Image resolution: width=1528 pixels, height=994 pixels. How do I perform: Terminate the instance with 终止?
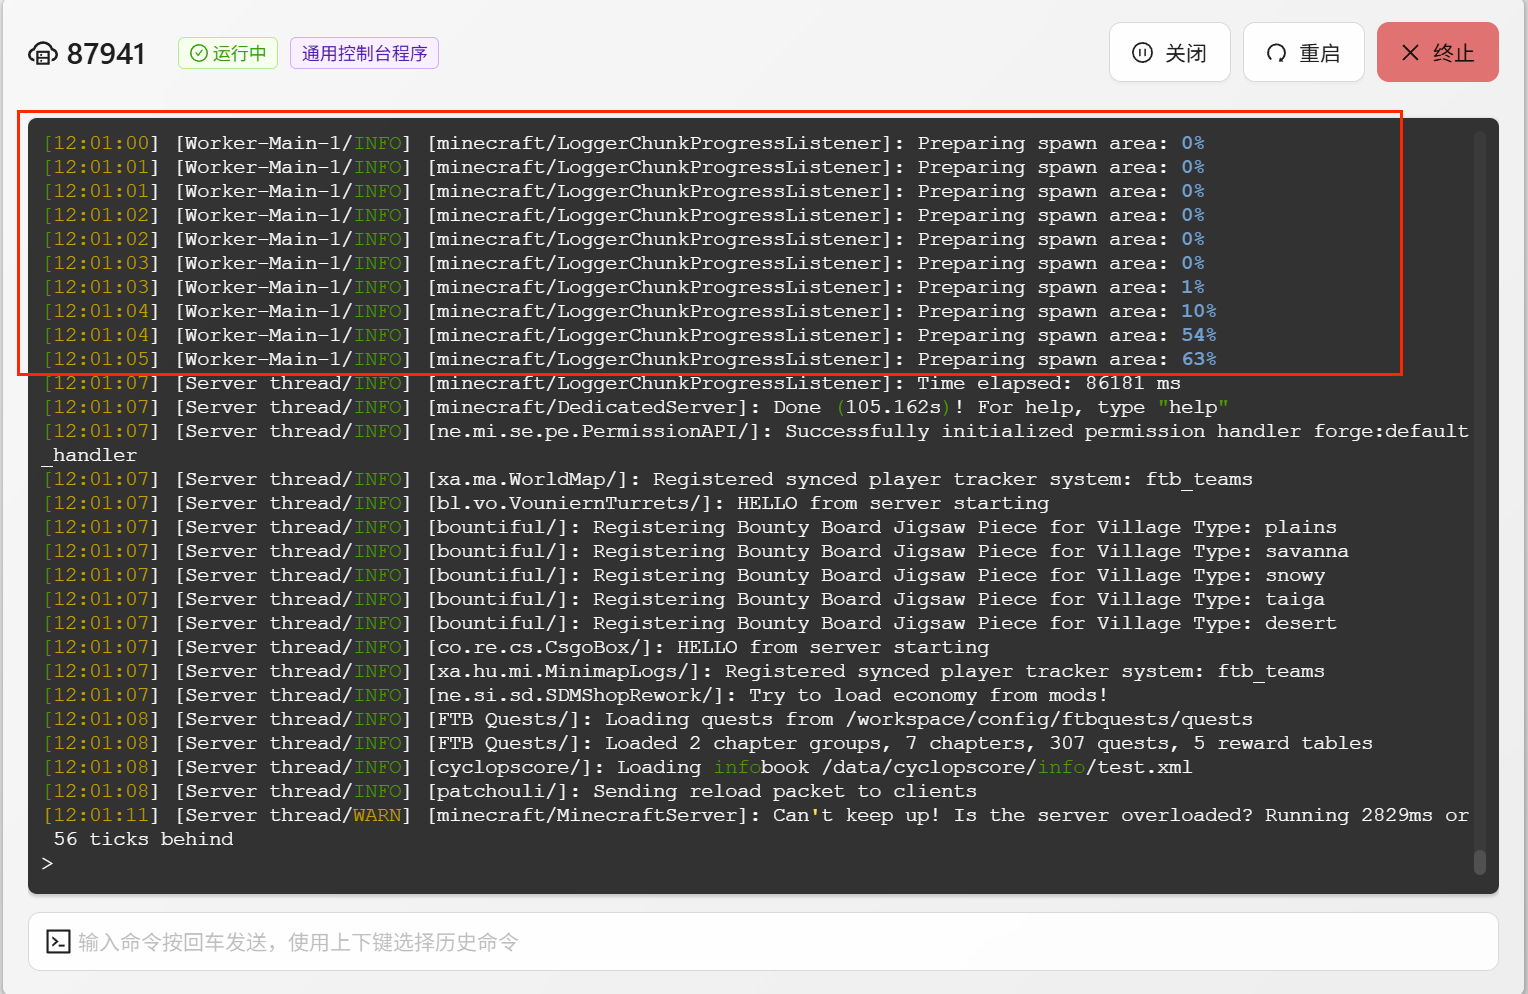(x=1437, y=52)
